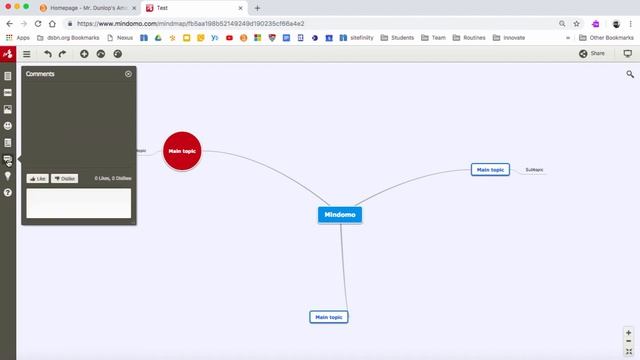Screen dimensions: 640x360
Task: Open the Chrome profile avatar
Action: click(616, 24)
